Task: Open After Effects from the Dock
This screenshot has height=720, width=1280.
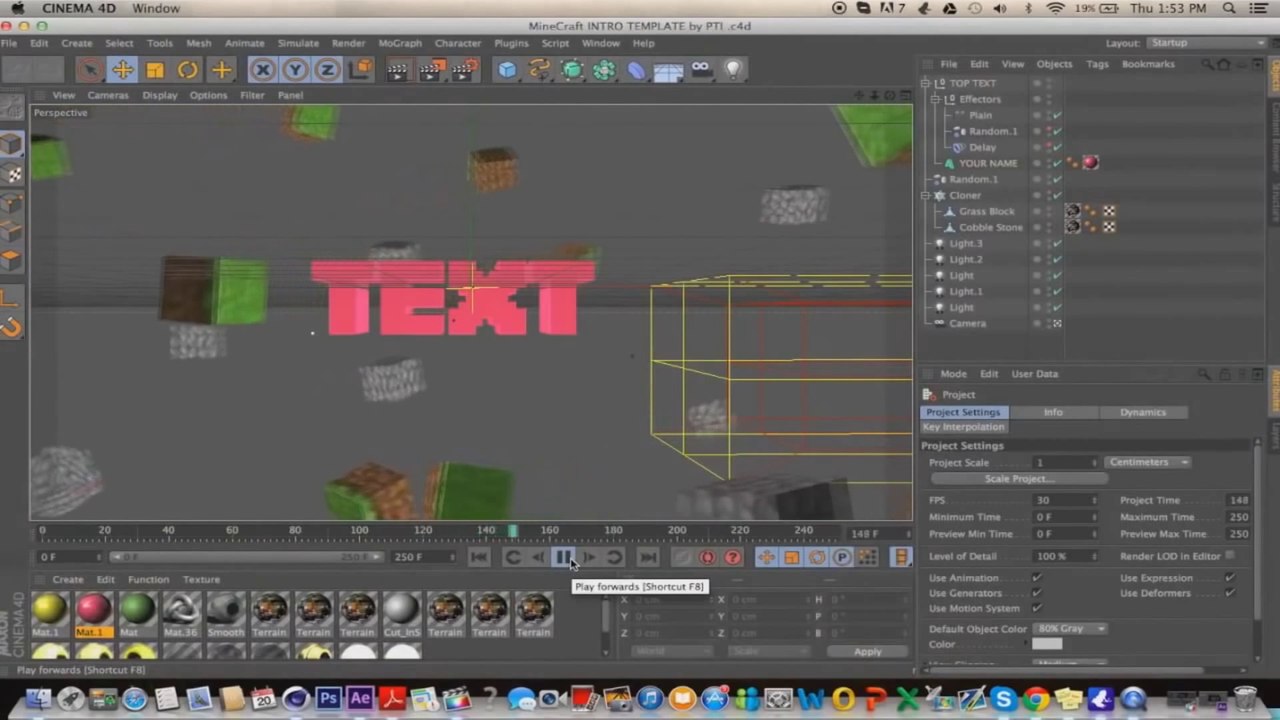Action: [x=360, y=699]
